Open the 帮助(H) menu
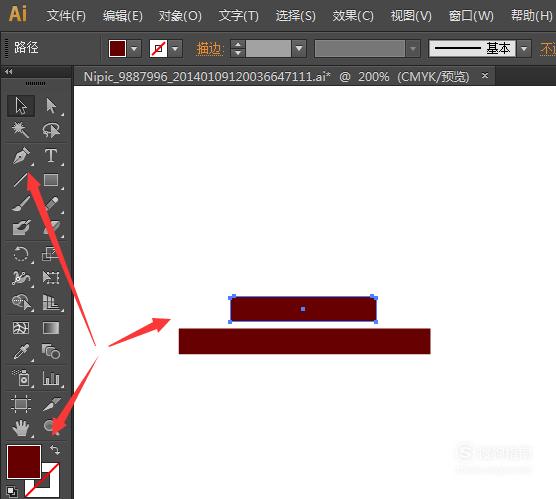This screenshot has height=499, width=556. click(531, 16)
